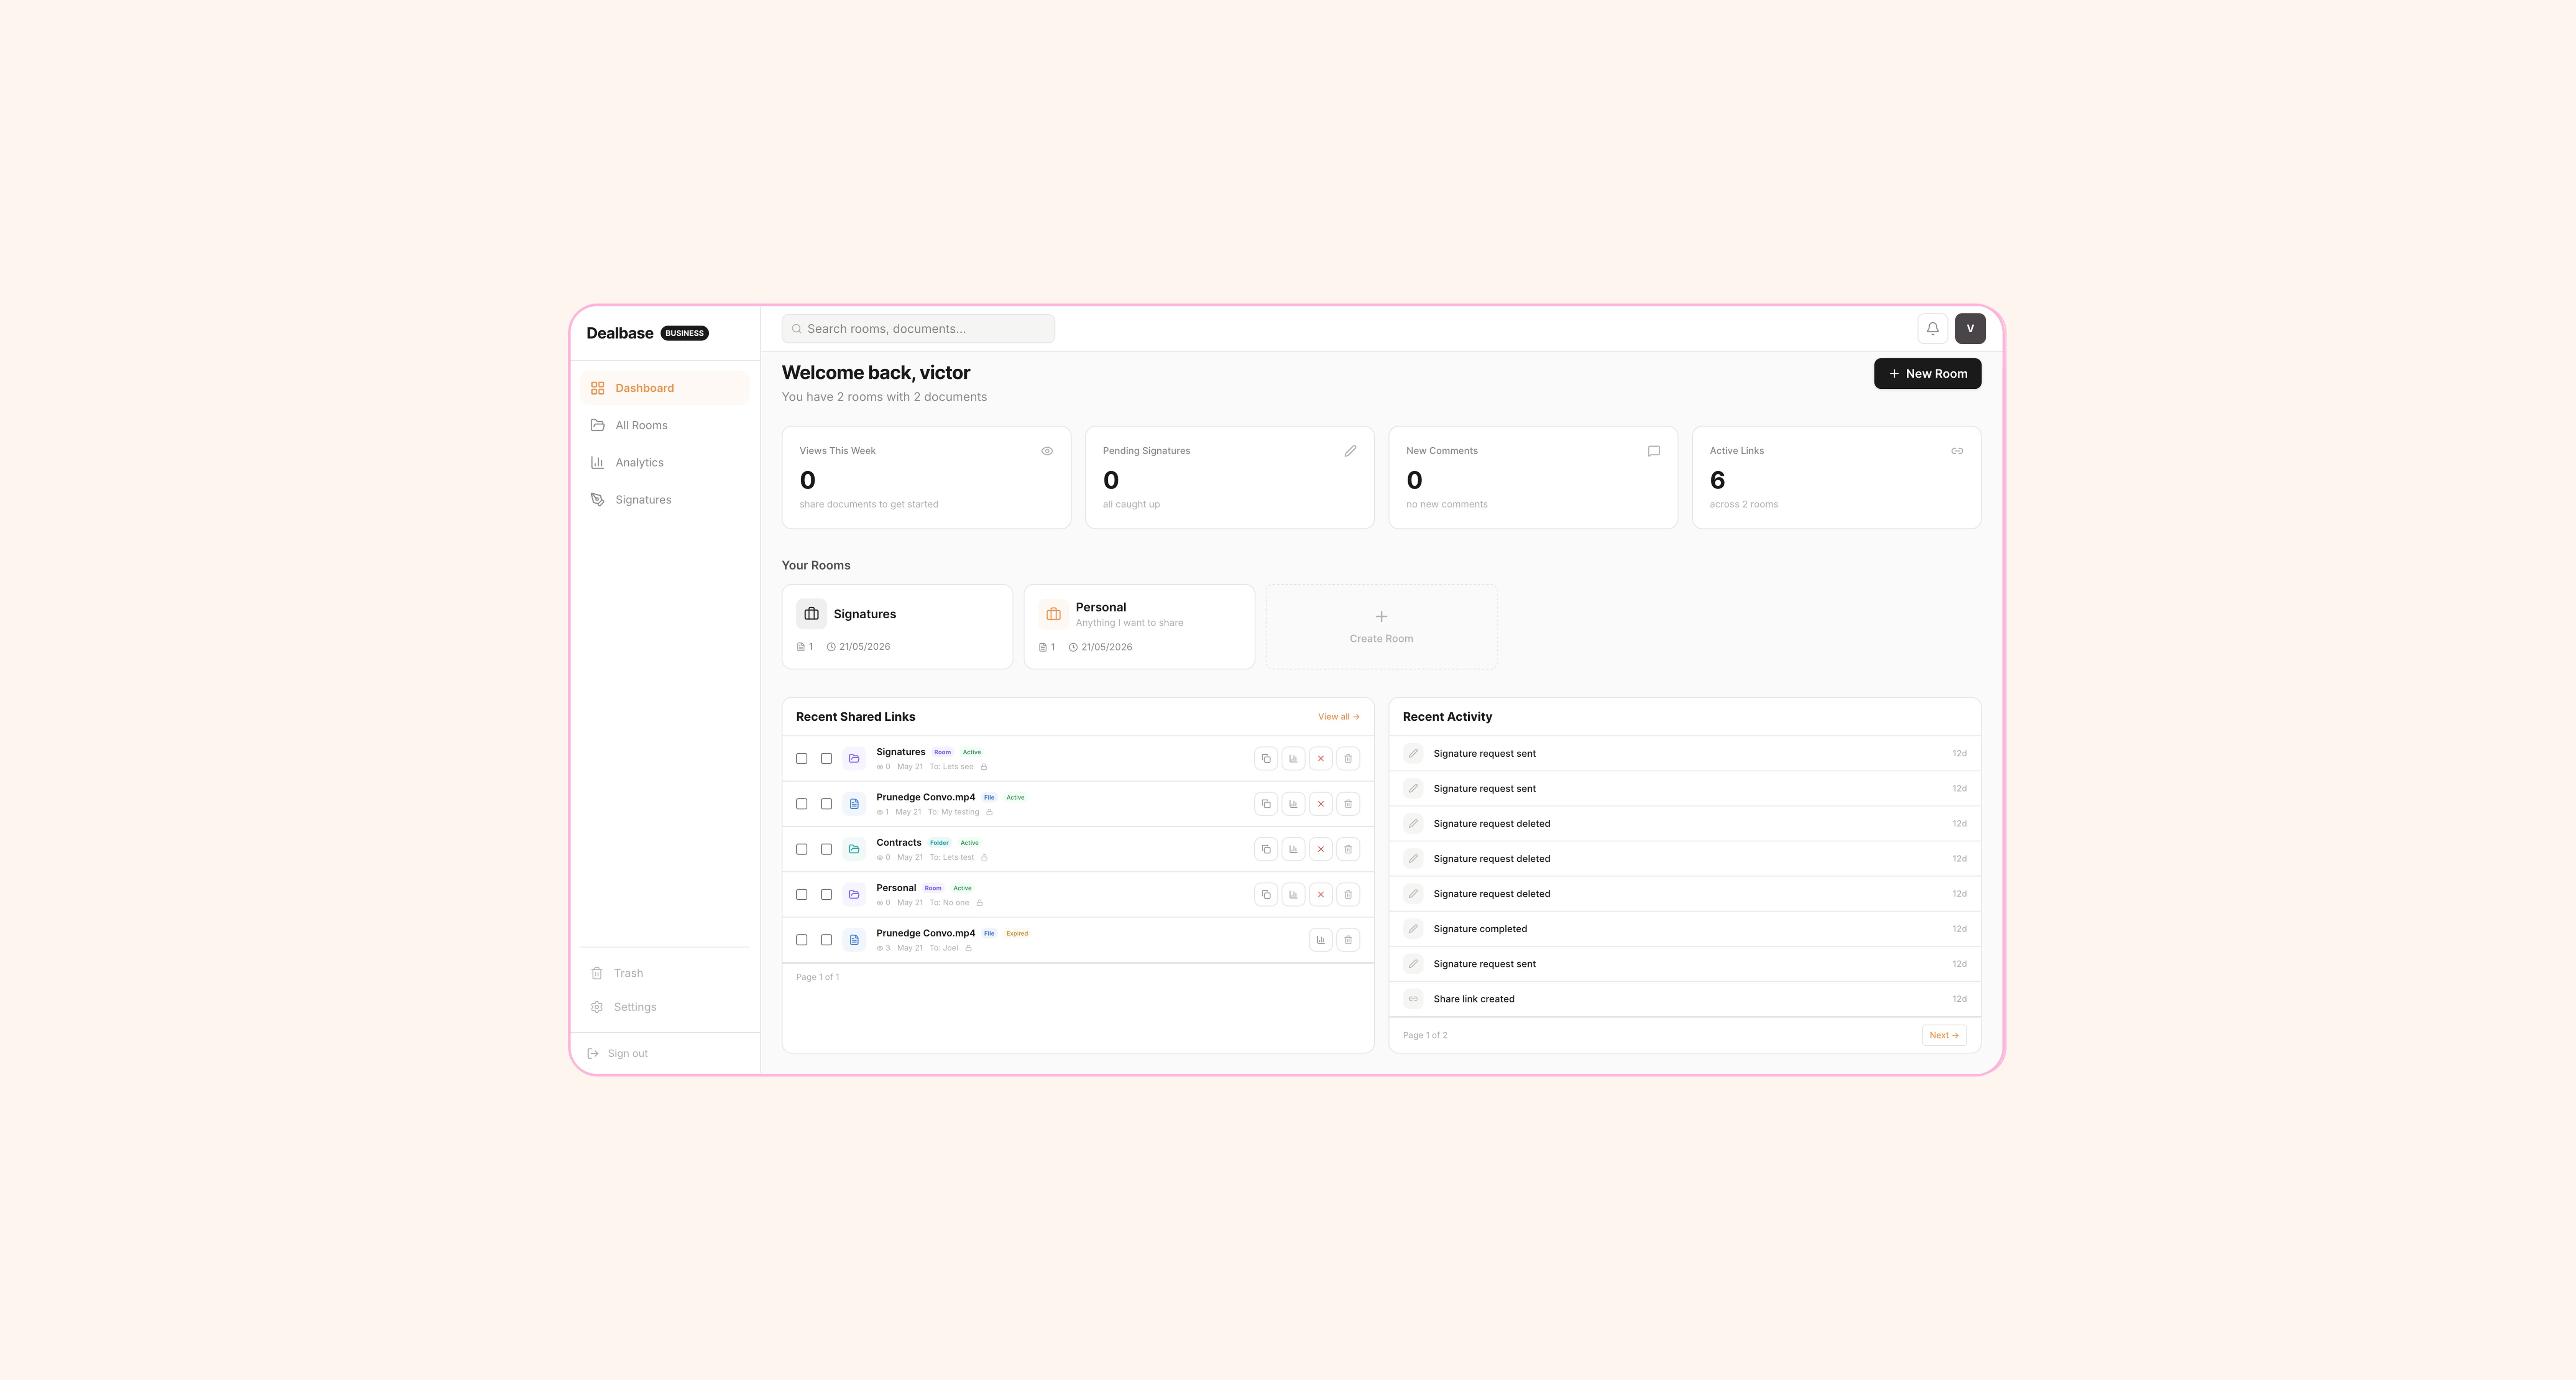
Task: Revoke the Contracts folder link
Action: (x=1321, y=849)
